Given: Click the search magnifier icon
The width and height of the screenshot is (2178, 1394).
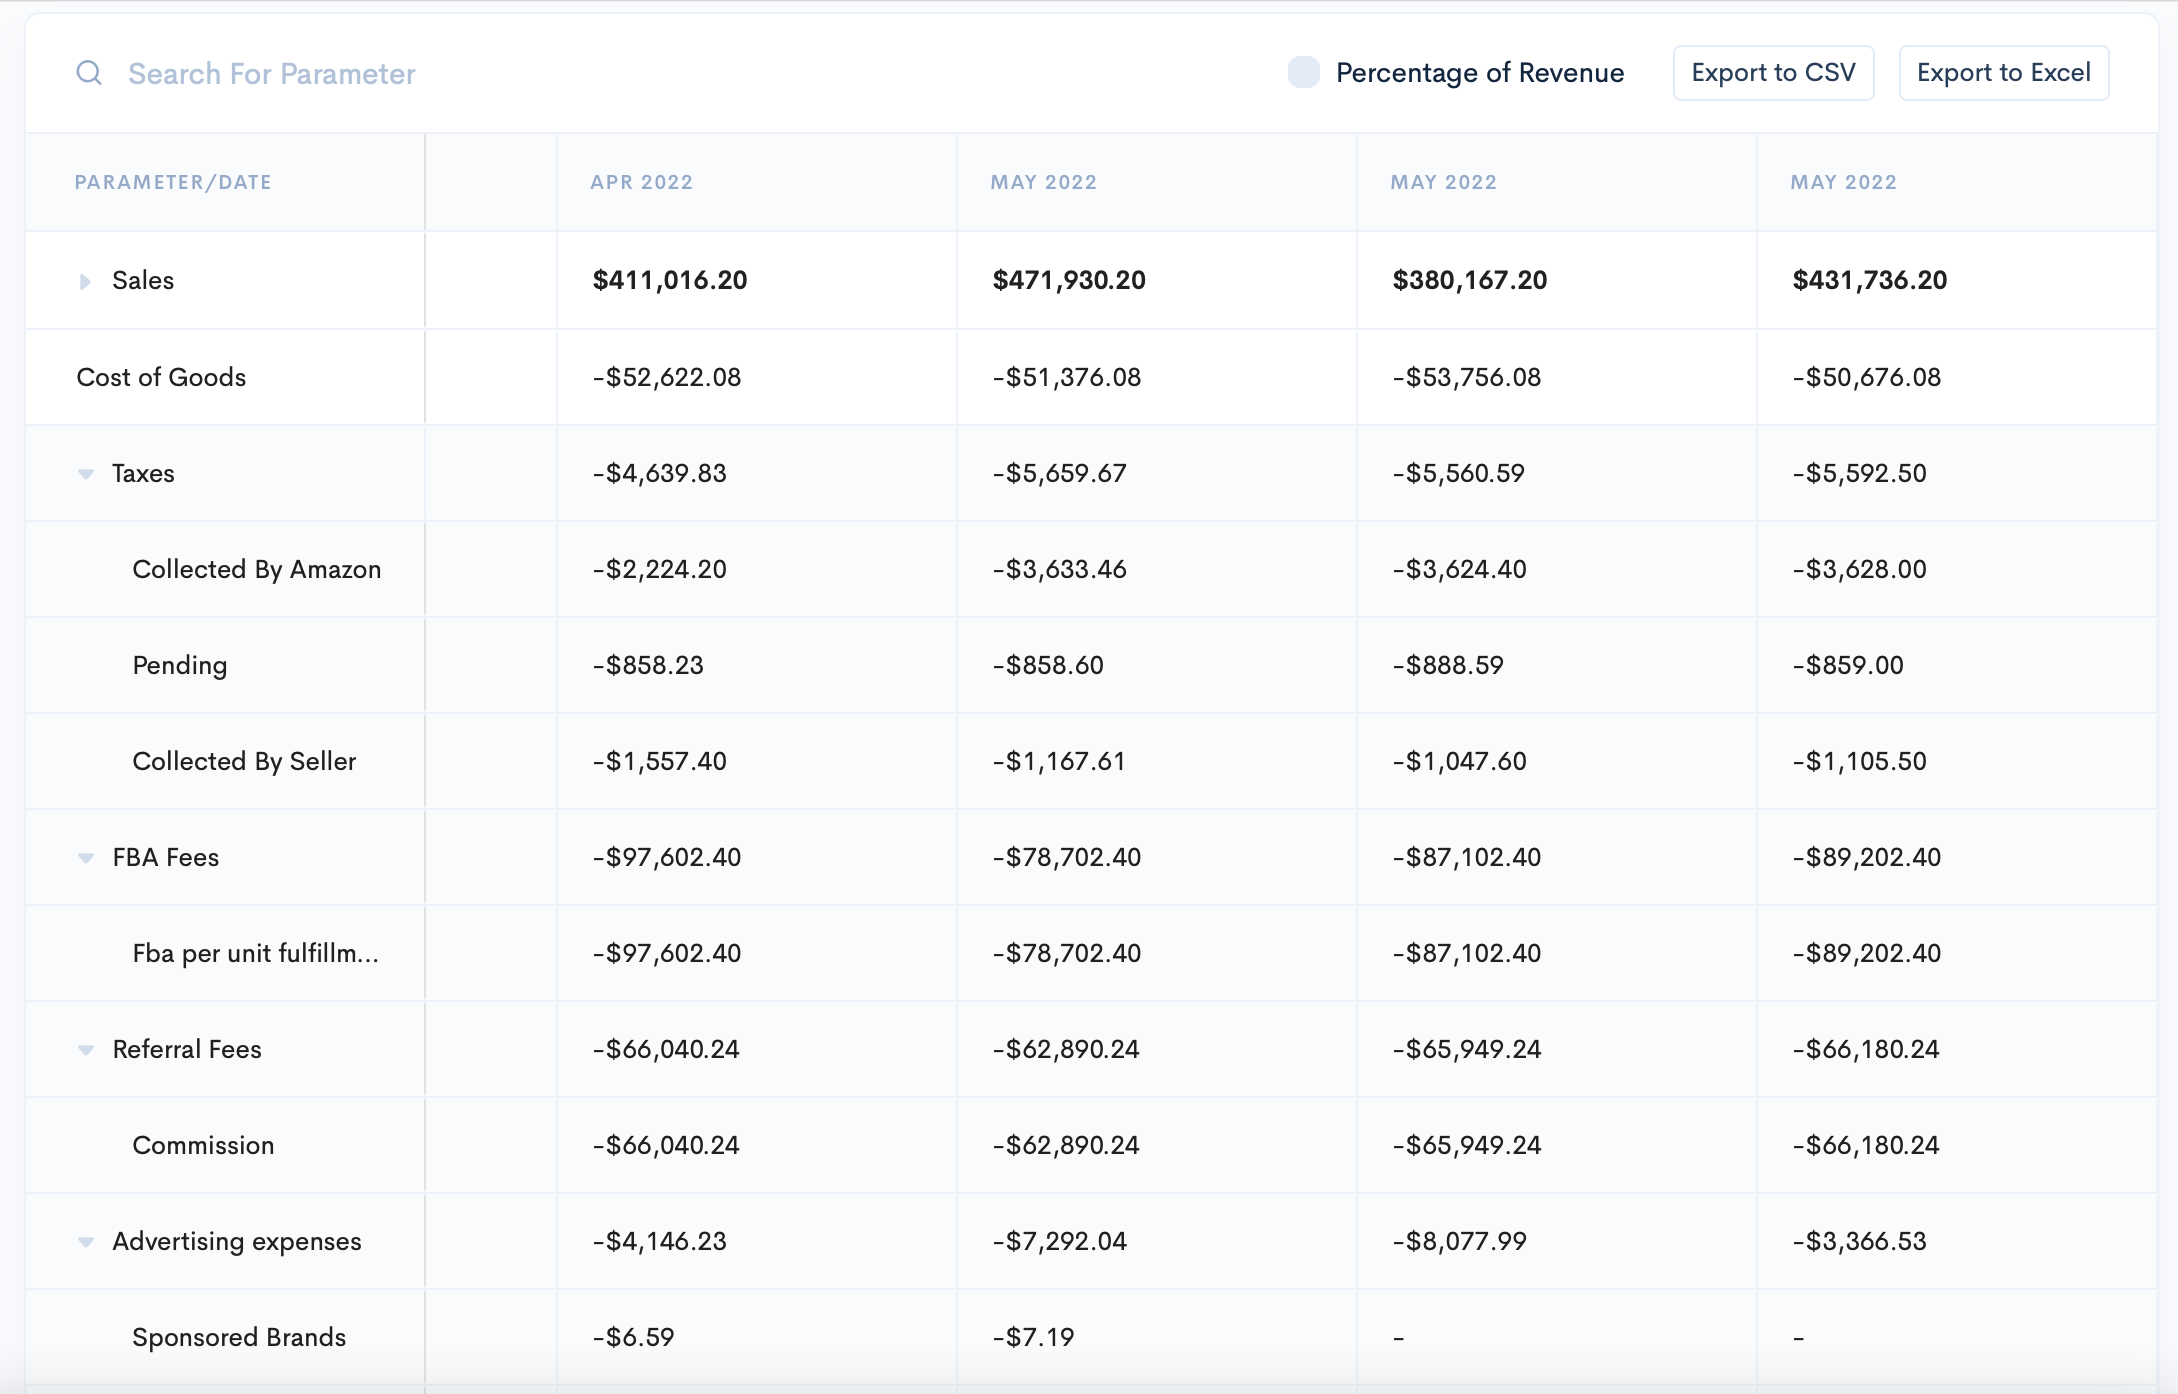Looking at the screenshot, I should pyautogui.click(x=89, y=73).
